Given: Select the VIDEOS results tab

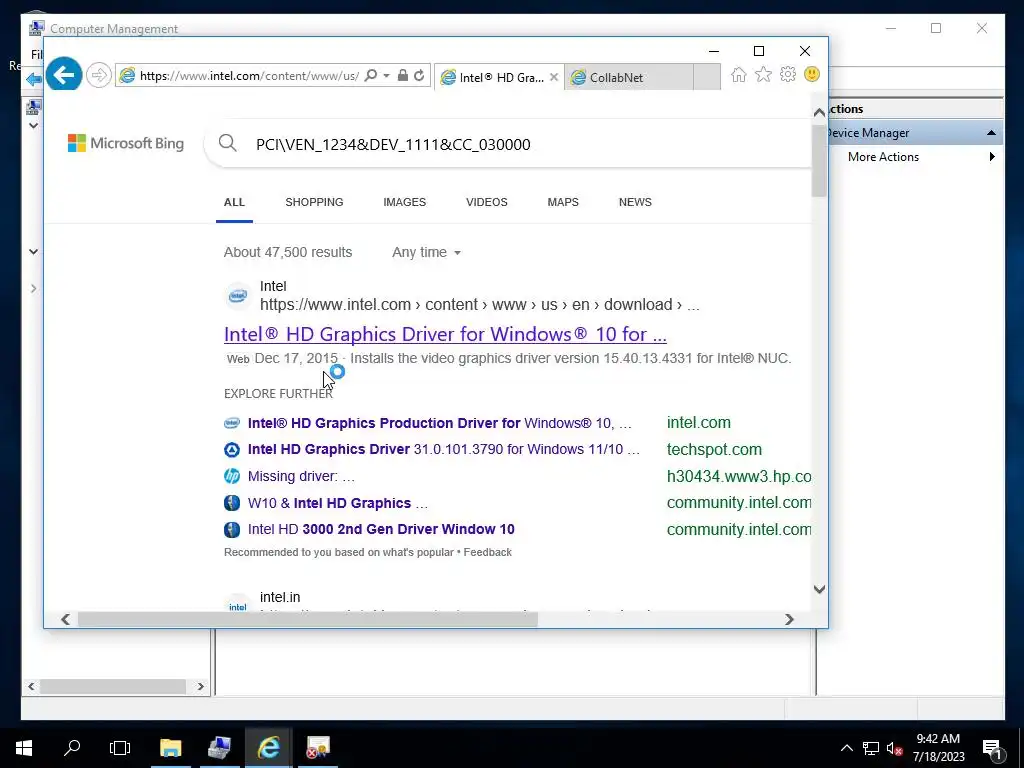Looking at the screenshot, I should point(487,202).
